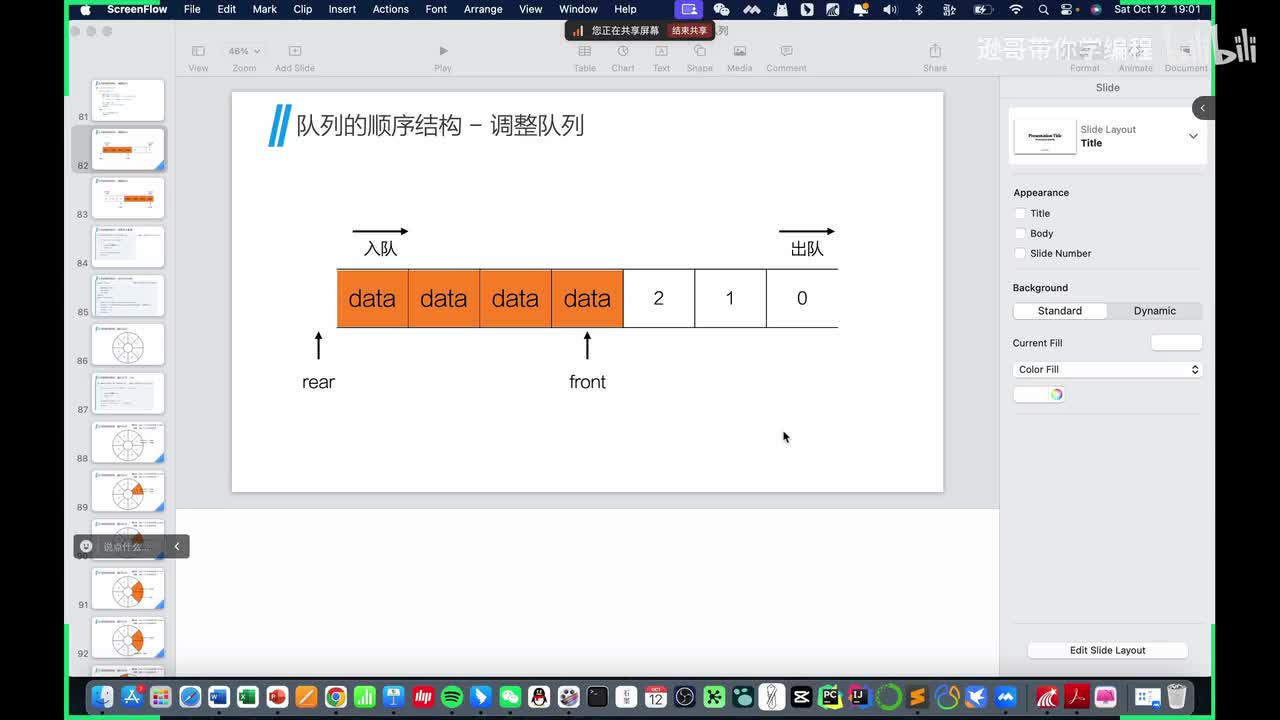Open the Actions menu

pyautogui.click(x=390, y=9)
